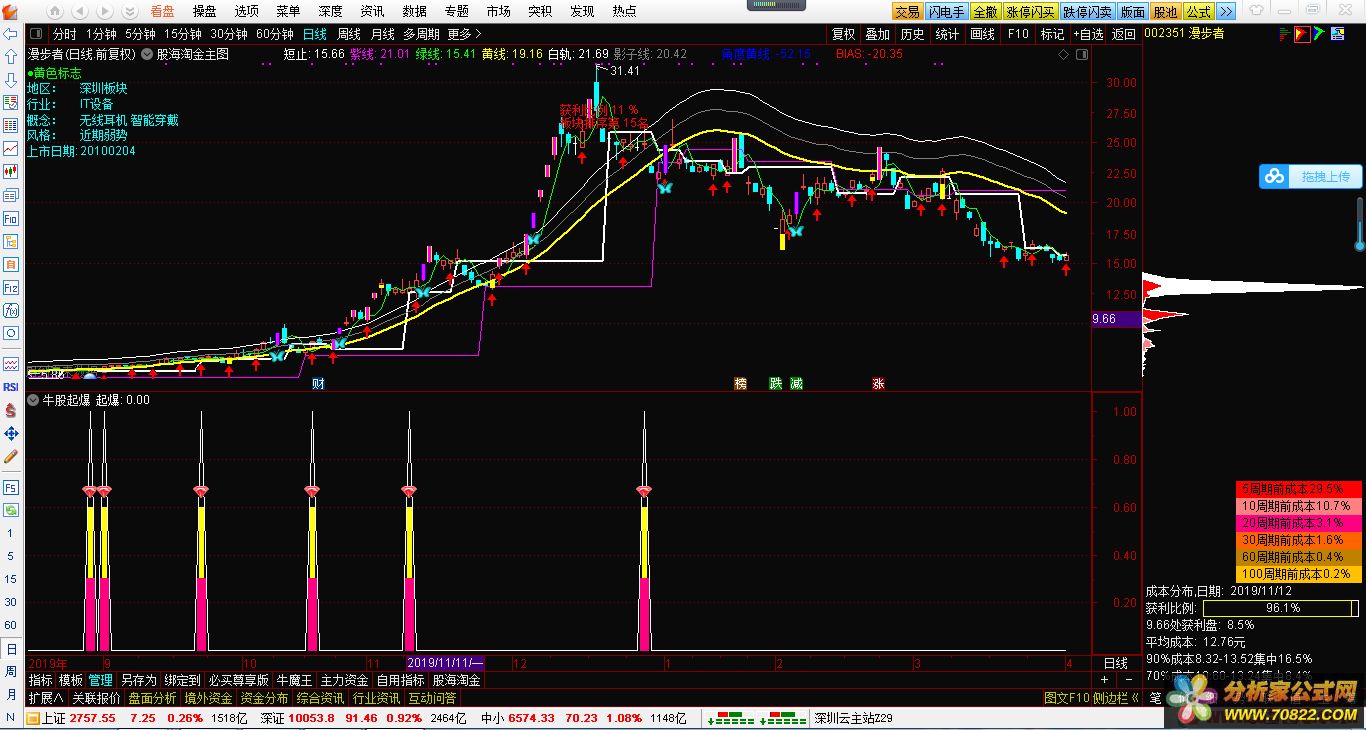Image resolution: width=1366 pixels, height=730 pixels.
Task: Click the 复权 toolbar button
Action: [843, 34]
